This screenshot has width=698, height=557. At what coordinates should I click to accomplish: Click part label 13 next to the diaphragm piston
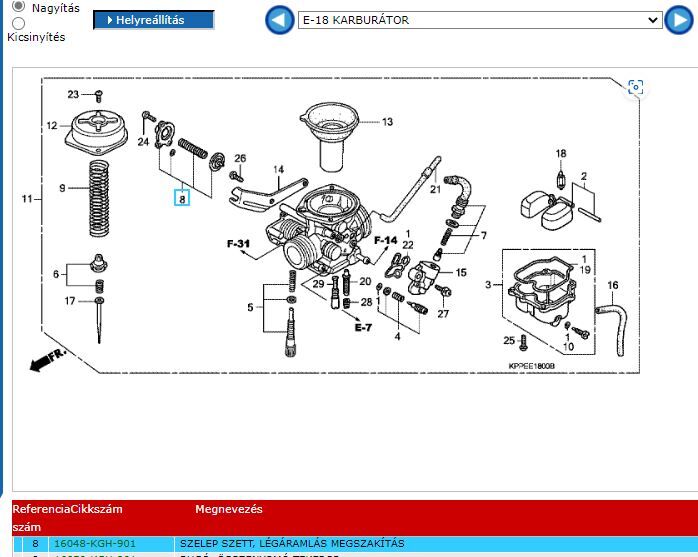[x=387, y=122]
